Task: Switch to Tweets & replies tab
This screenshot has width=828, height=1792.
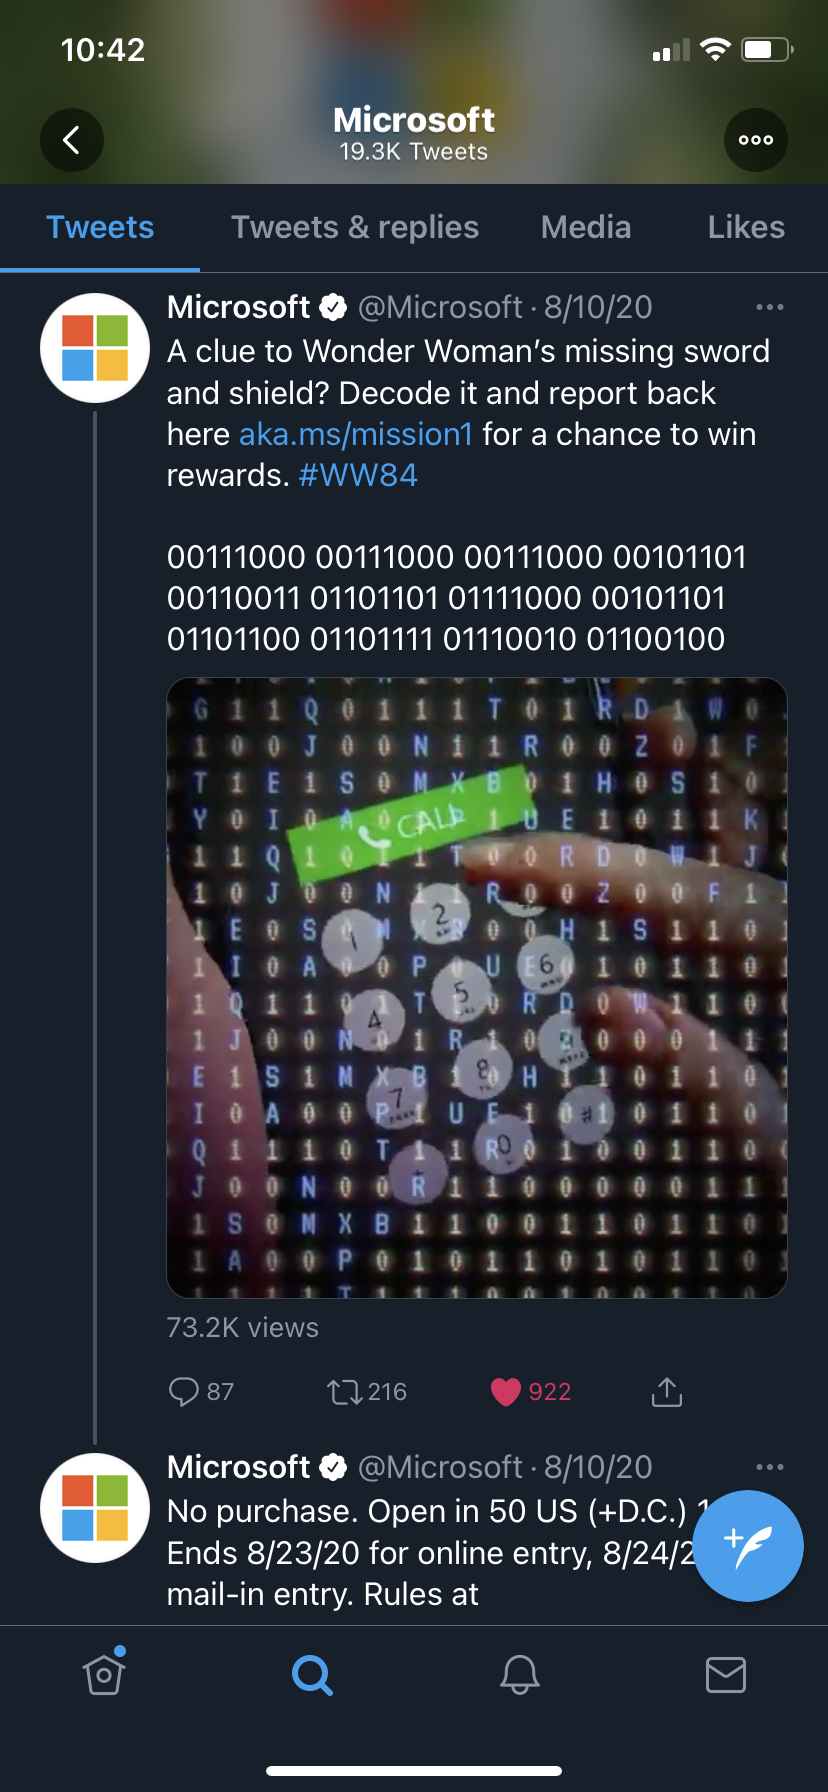Action: pyautogui.click(x=355, y=227)
